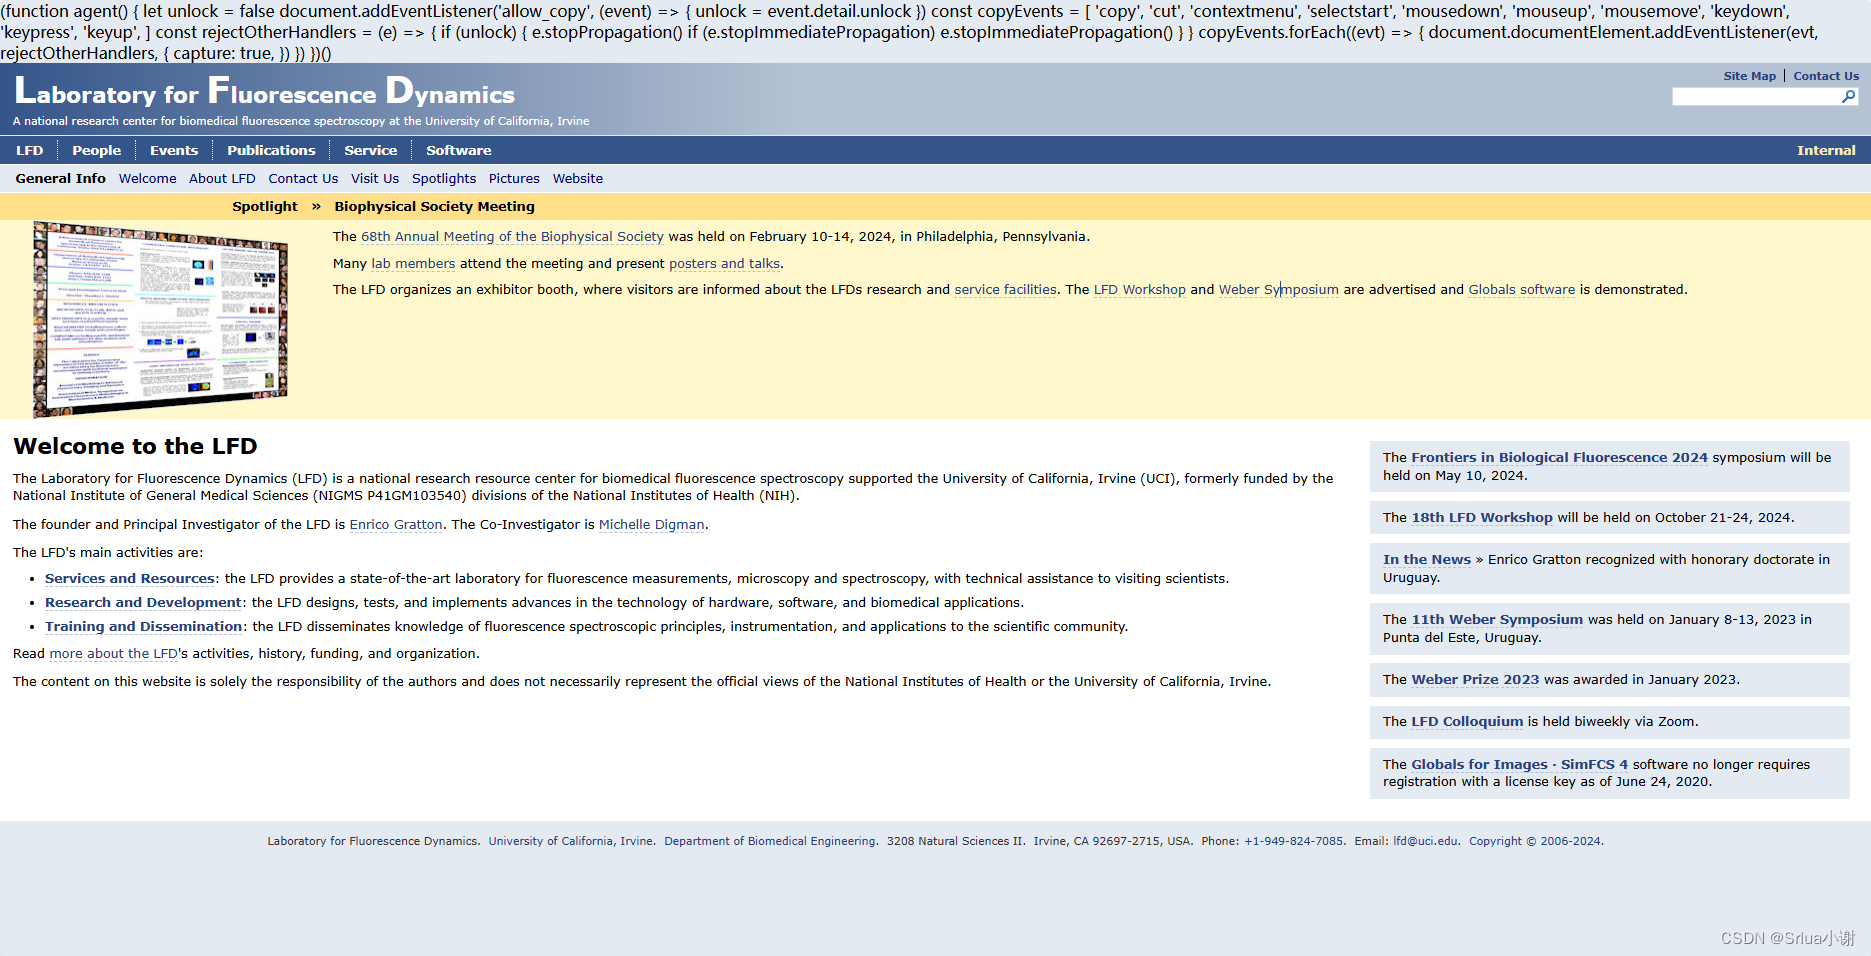Open Frontiers in Biological Fluorescence 2024 link

[1559, 458]
